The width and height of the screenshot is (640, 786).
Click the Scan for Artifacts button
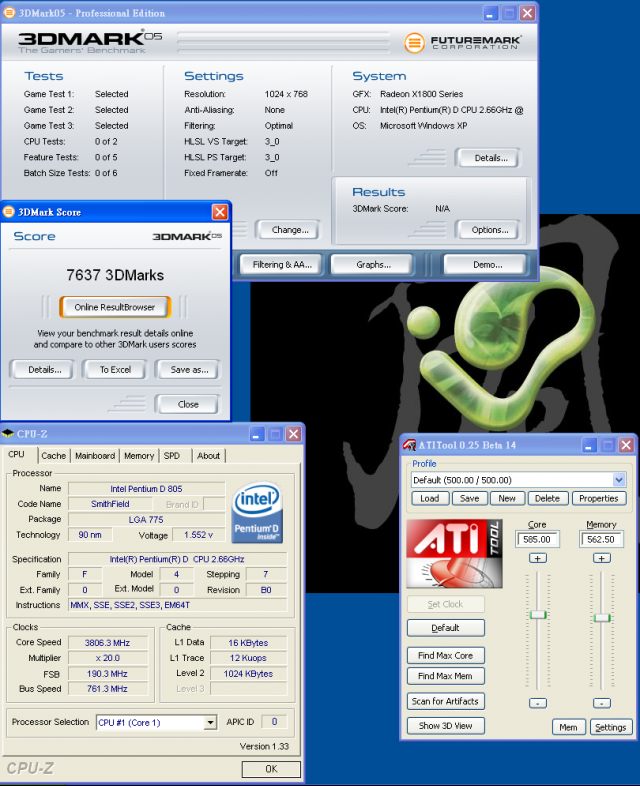pos(446,702)
